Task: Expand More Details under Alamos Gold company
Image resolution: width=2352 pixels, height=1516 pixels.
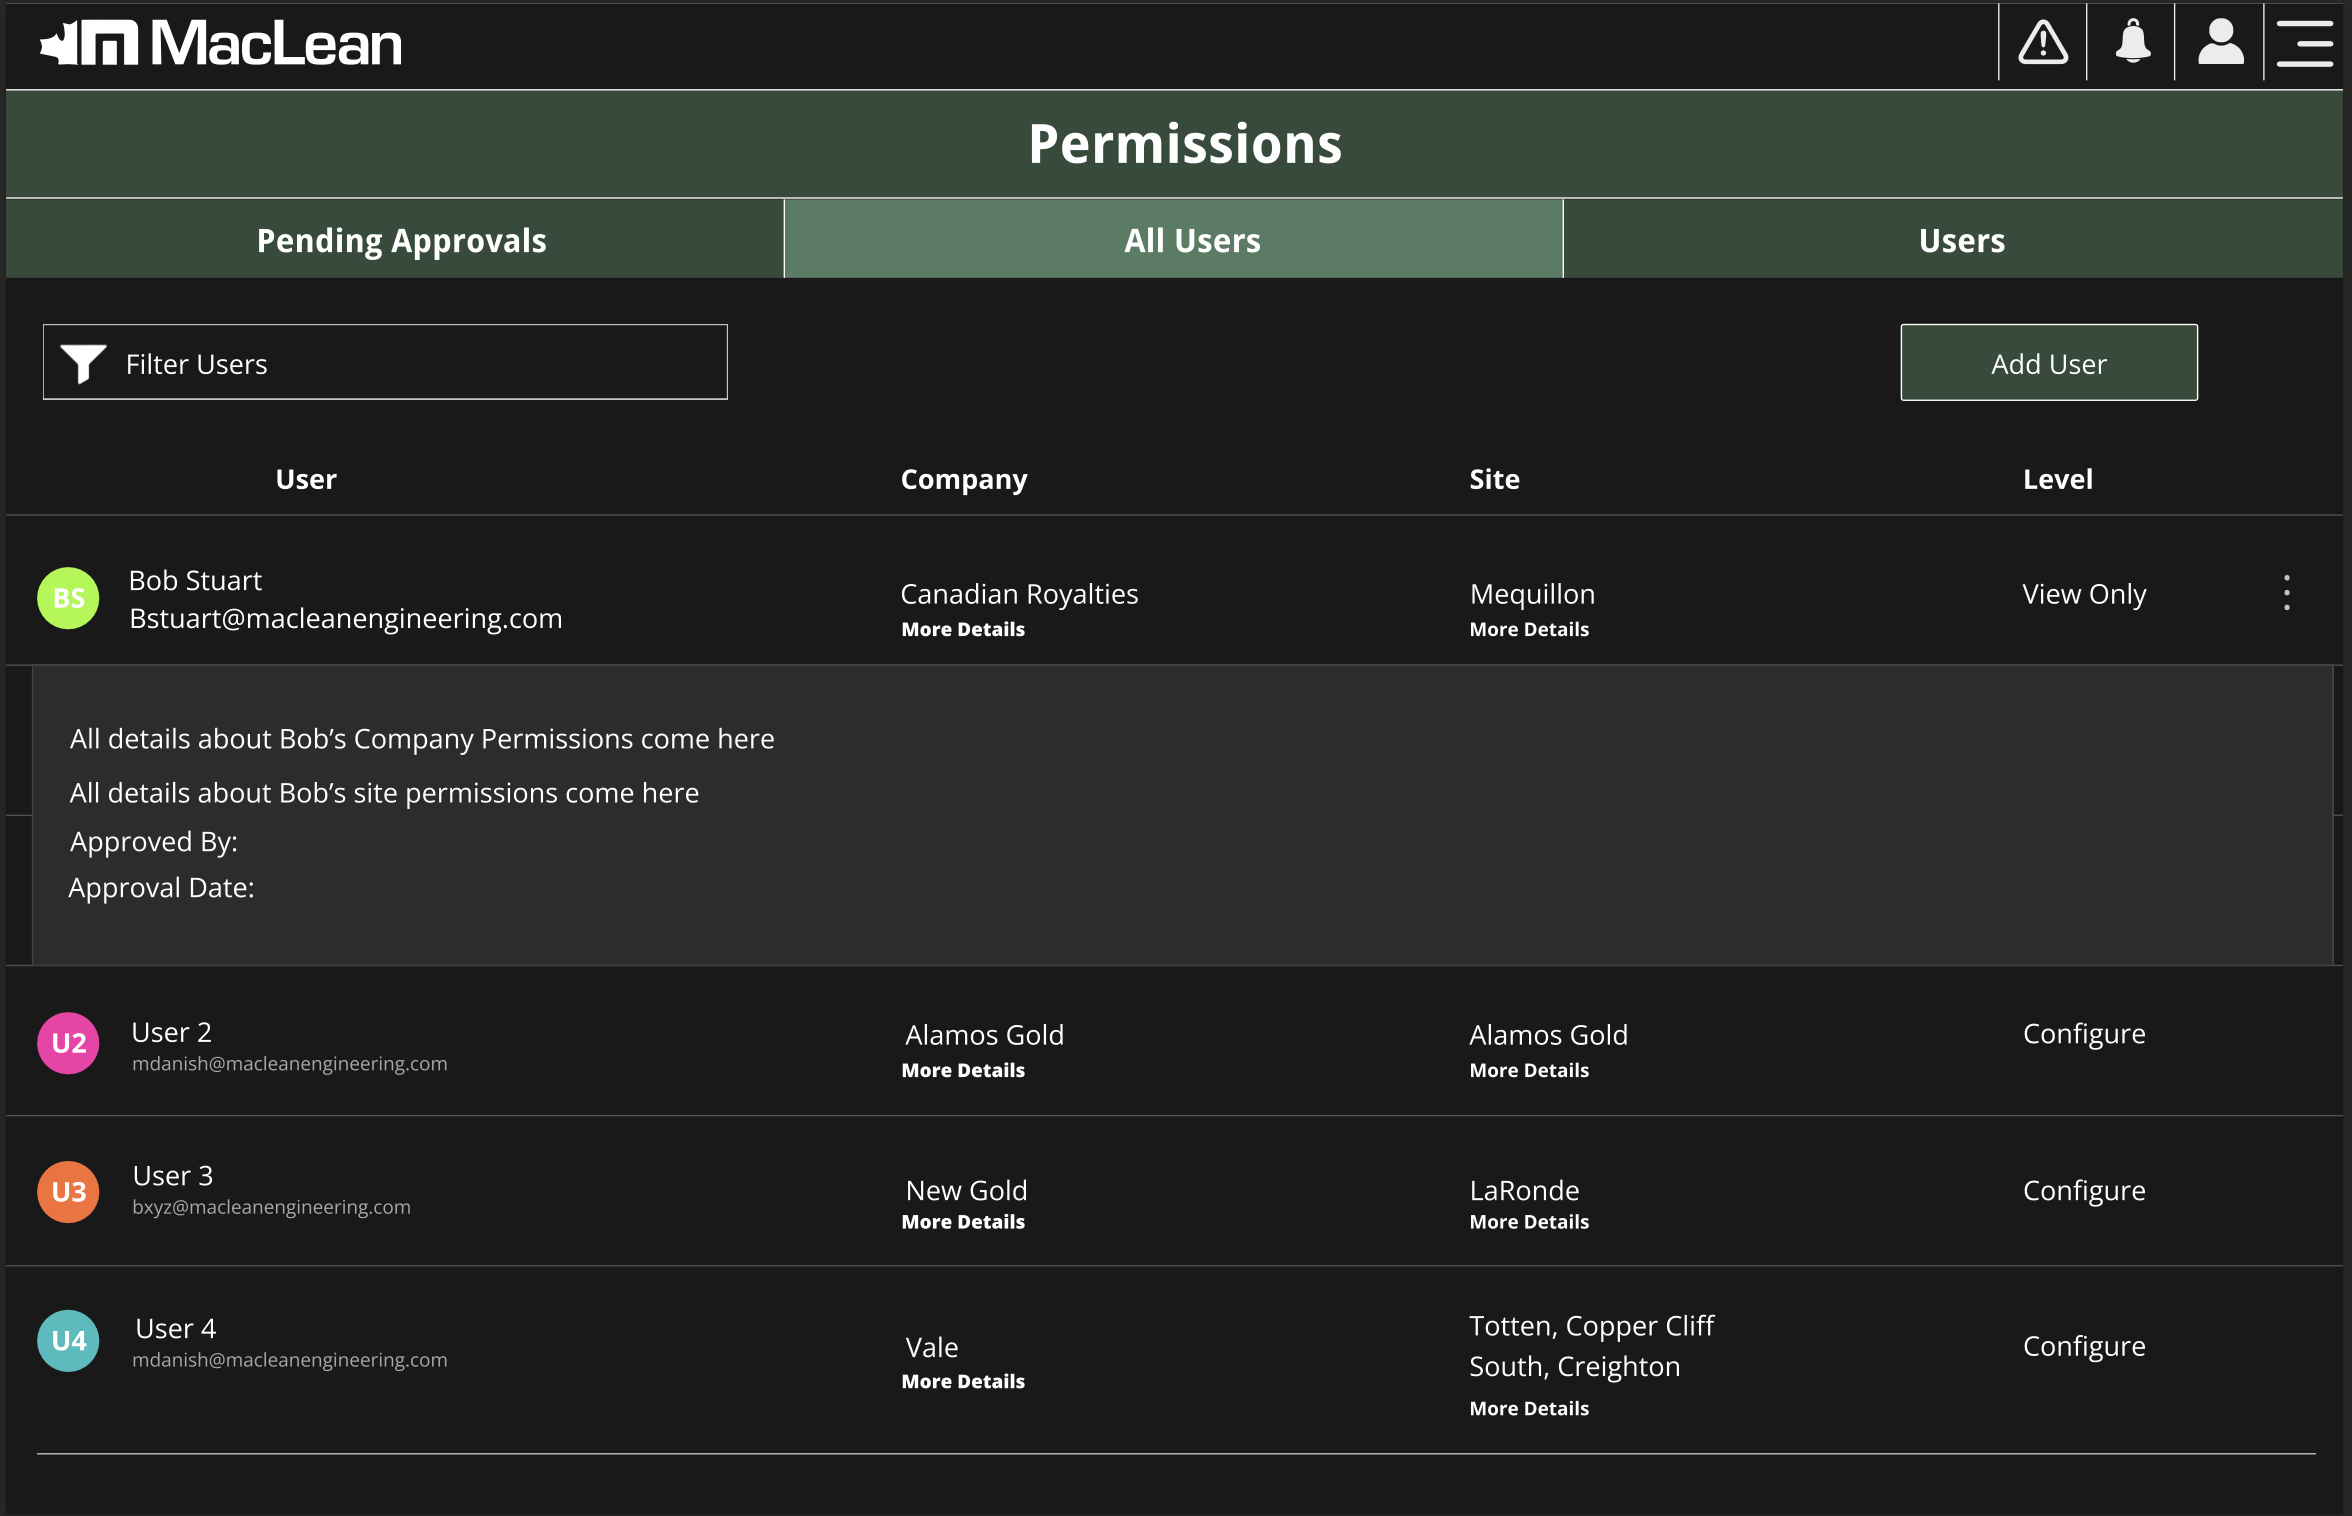Action: (963, 1070)
